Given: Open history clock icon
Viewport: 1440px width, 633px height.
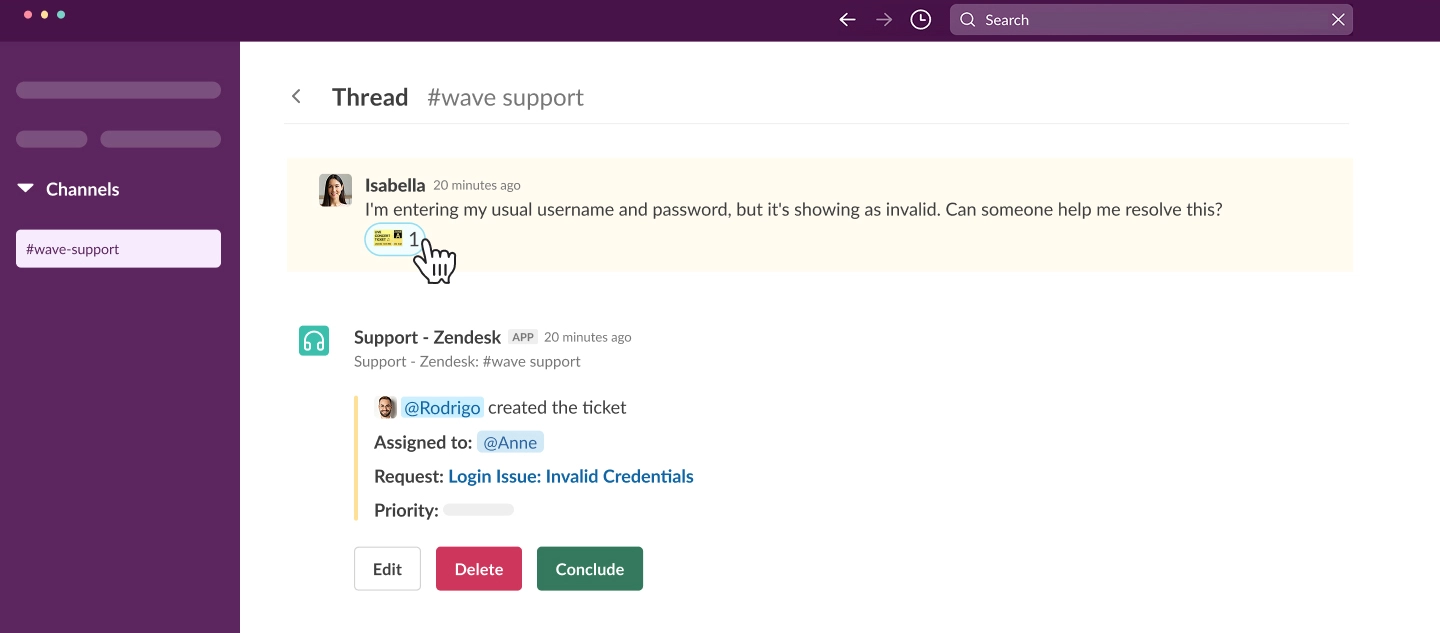Looking at the screenshot, I should point(921,20).
